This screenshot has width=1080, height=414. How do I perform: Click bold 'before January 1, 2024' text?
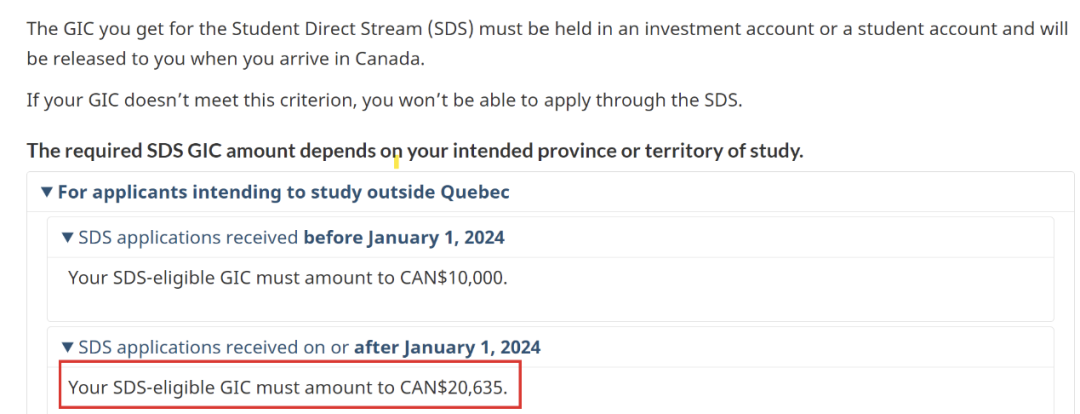point(404,238)
